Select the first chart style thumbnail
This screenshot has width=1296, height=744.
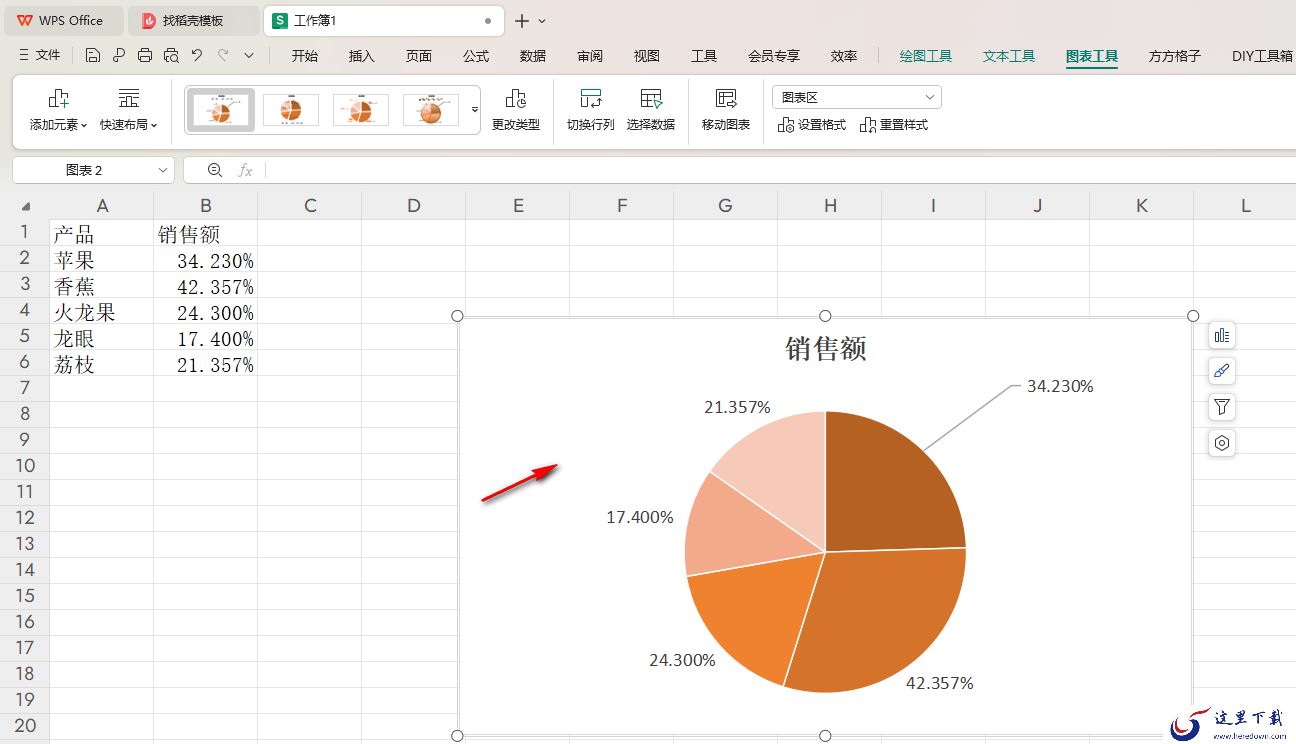[220, 110]
